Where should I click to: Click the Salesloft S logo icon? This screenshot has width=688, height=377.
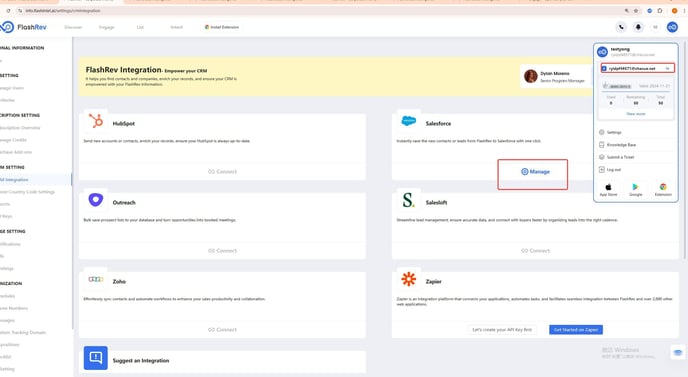tap(408, 200)
